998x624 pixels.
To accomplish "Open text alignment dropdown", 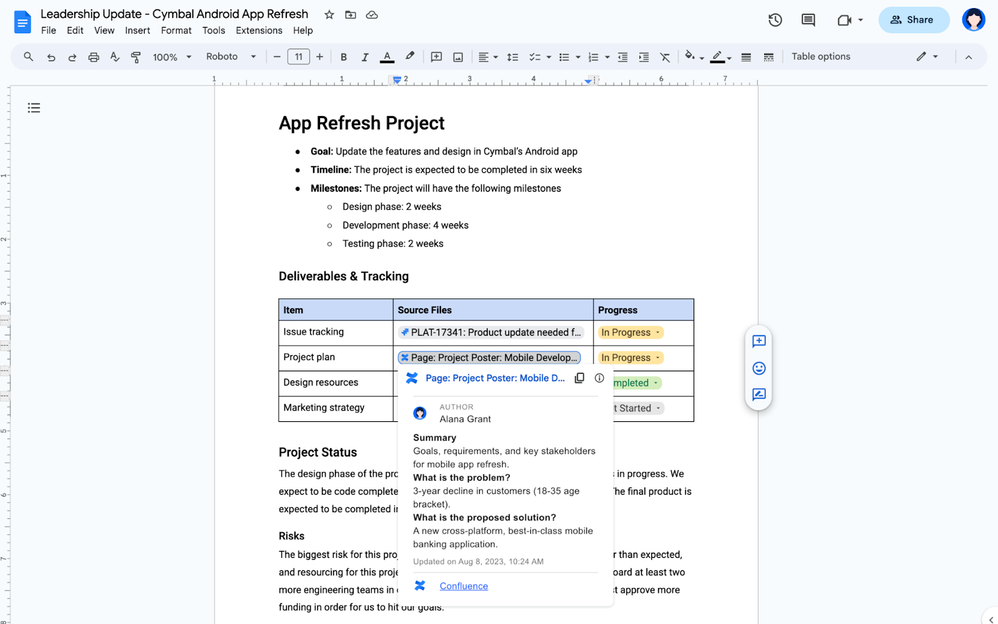I will point(488,57).
